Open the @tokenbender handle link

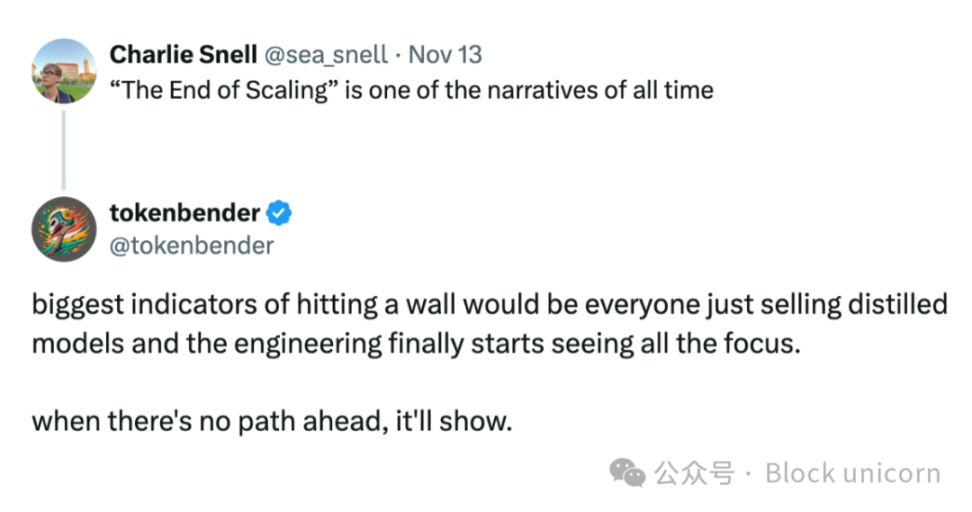coord(191,245)
